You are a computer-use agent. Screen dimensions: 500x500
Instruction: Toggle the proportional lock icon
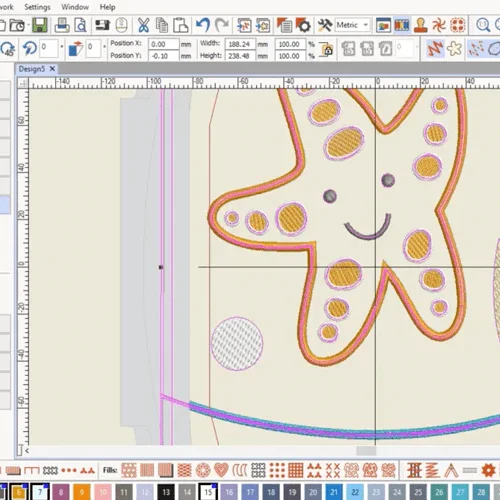[x=326, y=49]
